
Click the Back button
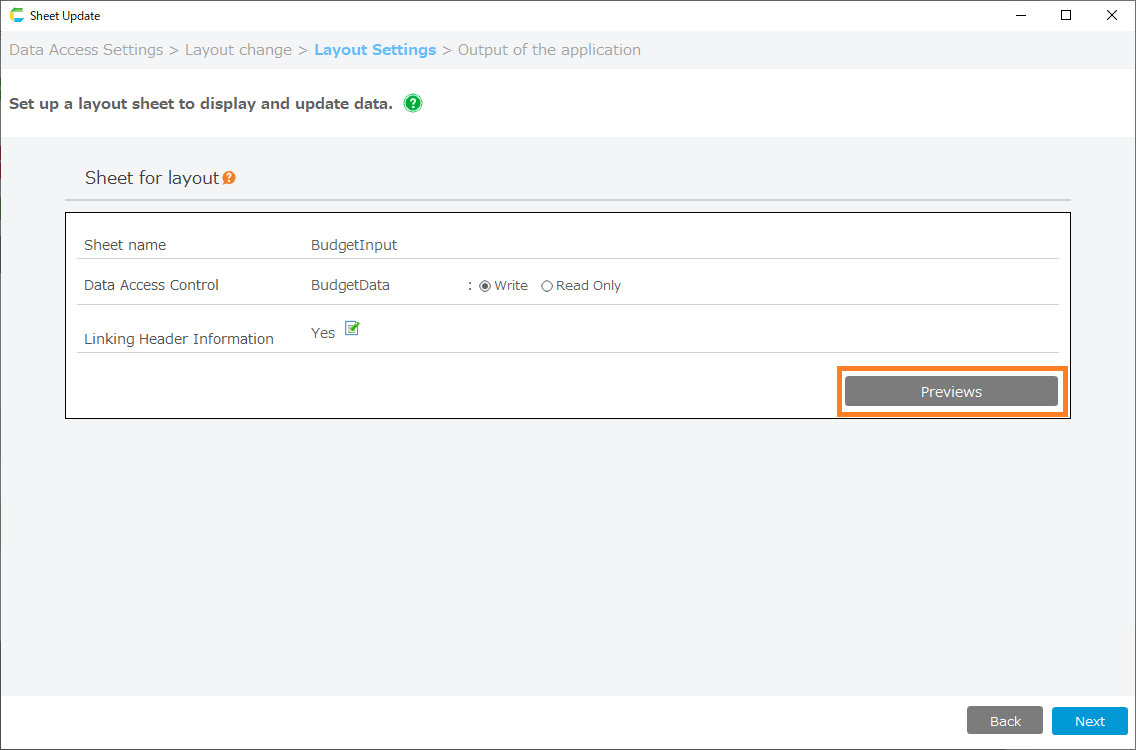(1005, 721)
